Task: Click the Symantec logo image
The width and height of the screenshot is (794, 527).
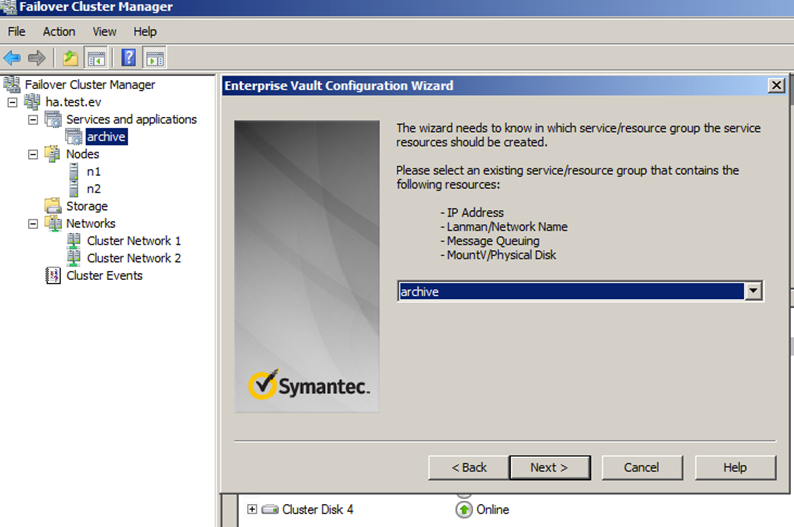Action: click(x=309, y=385)
